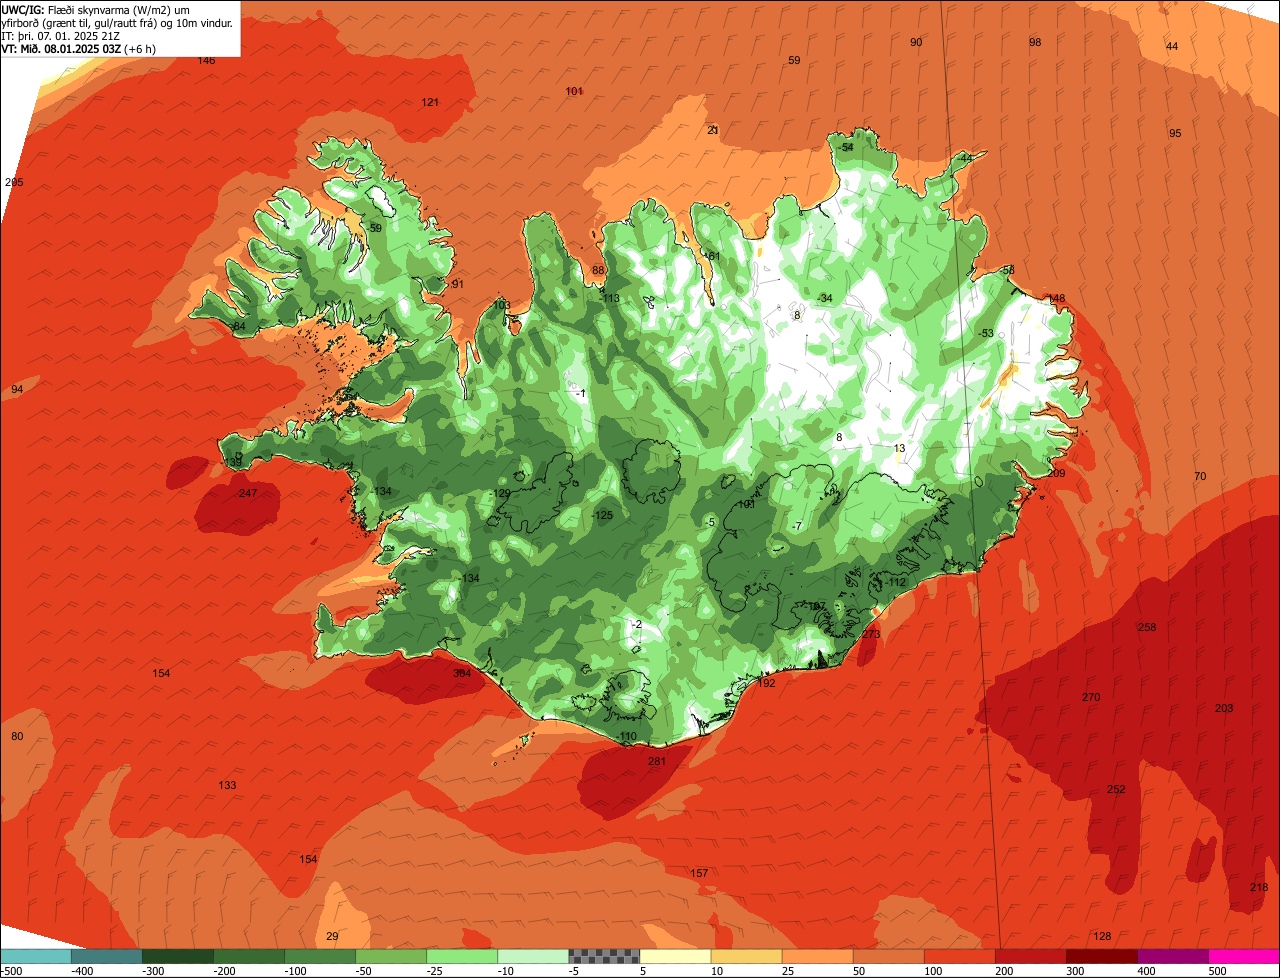This screenshot has width=1280, height=978.
Task: Click the value 44 in the top right corner
Action: [x=1172, y=46]
